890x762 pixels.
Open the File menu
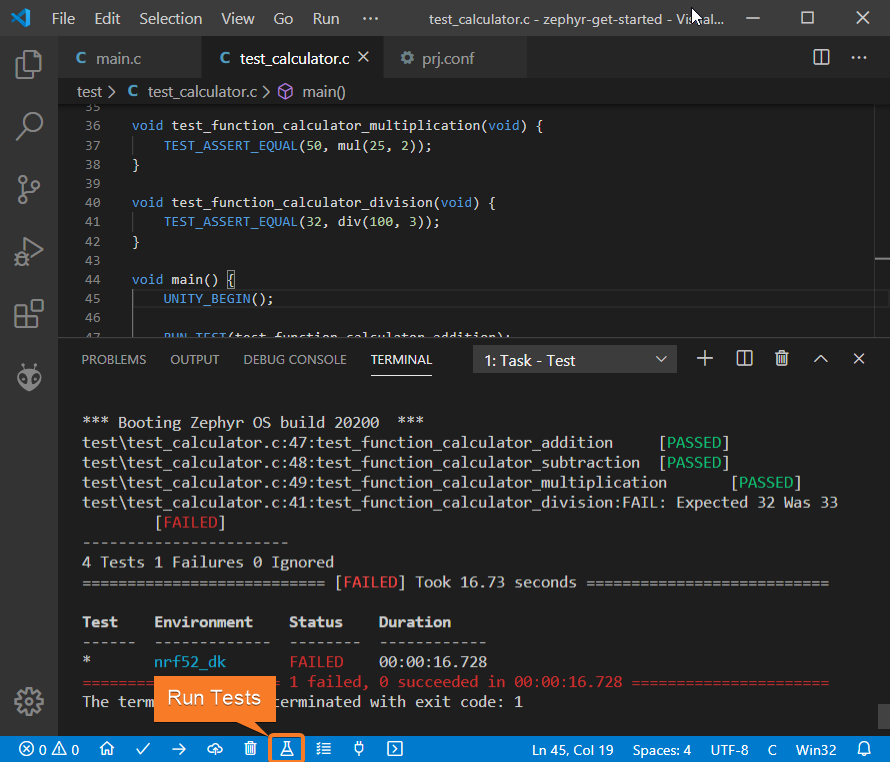tap(63, 19)
